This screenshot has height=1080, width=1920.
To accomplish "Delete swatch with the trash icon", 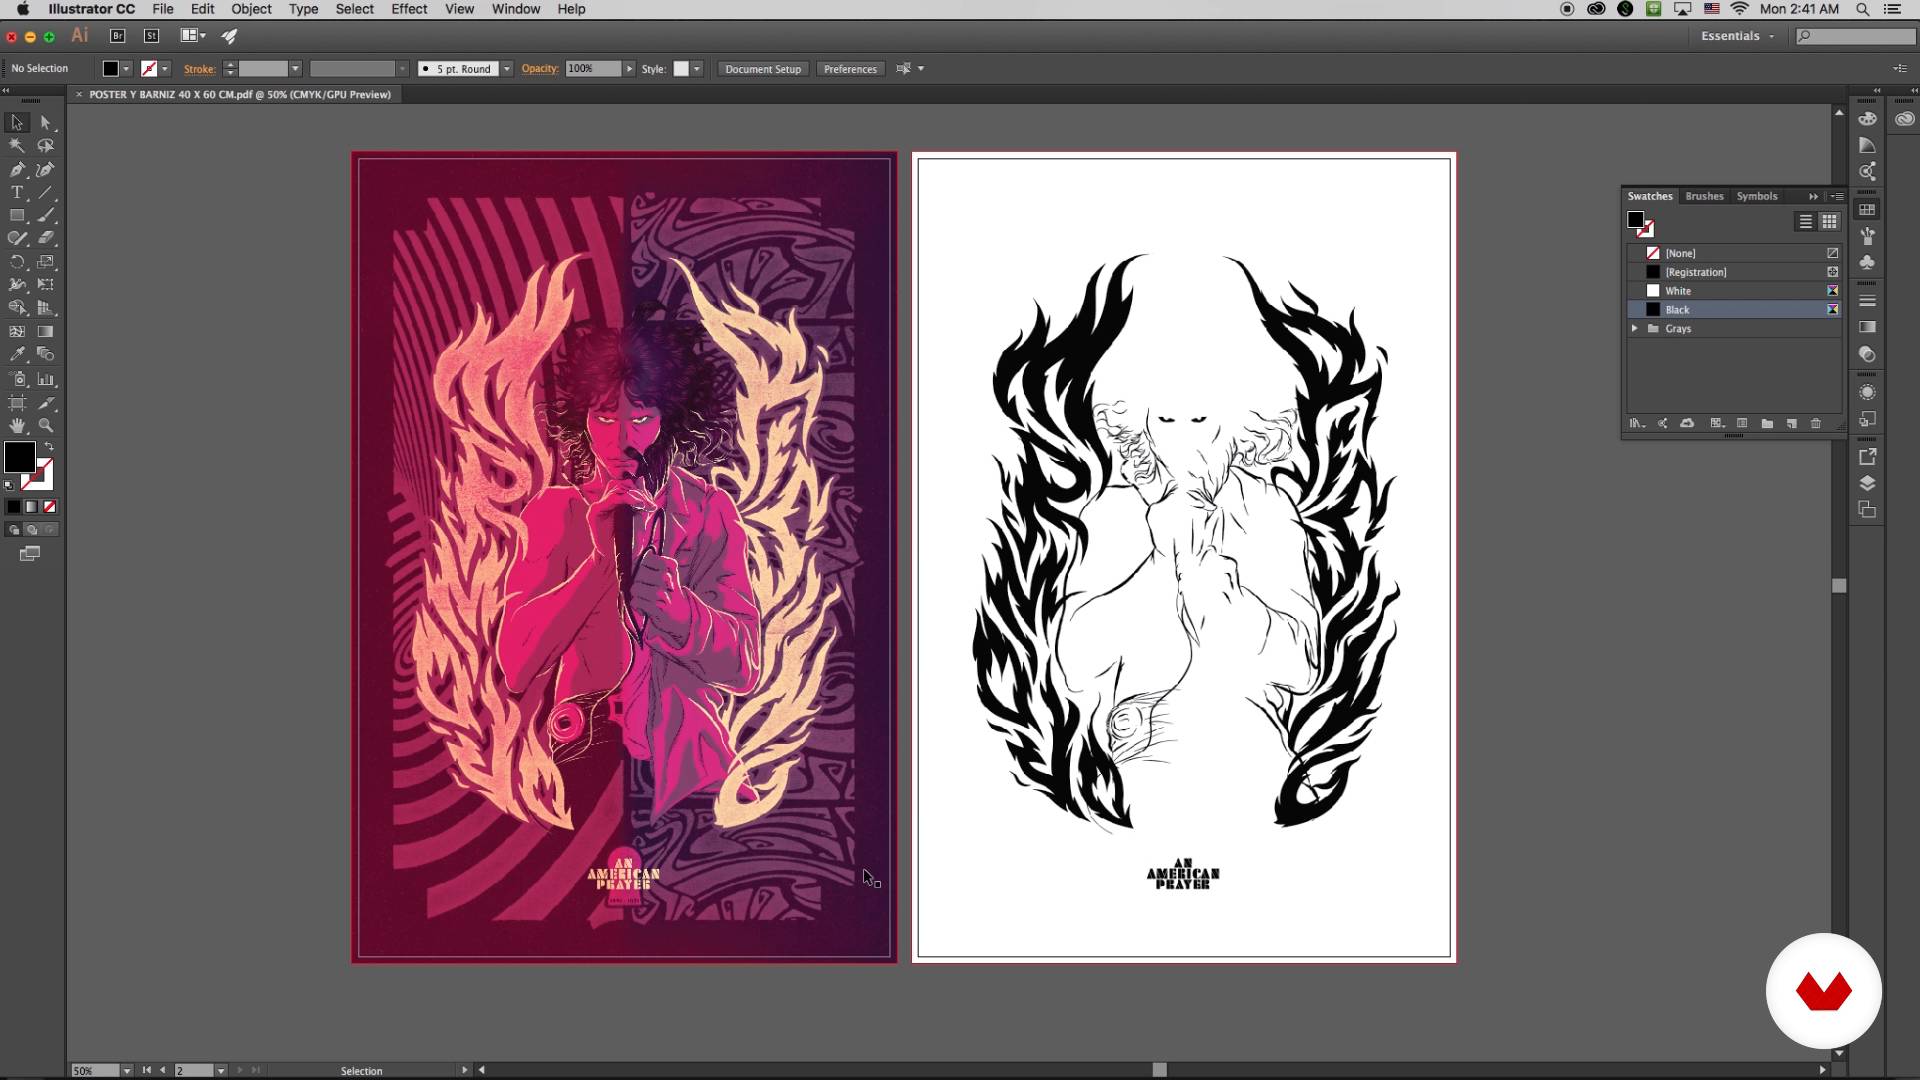I will pos(1816,424).
